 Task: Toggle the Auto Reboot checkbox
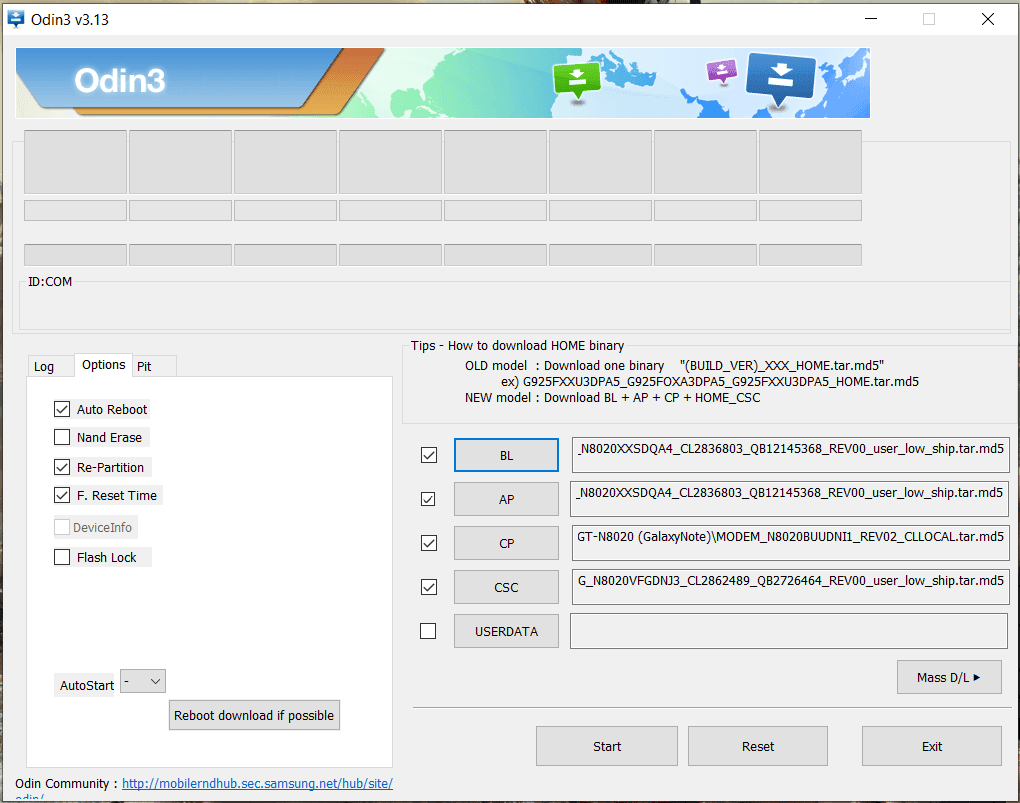(62, 409)
